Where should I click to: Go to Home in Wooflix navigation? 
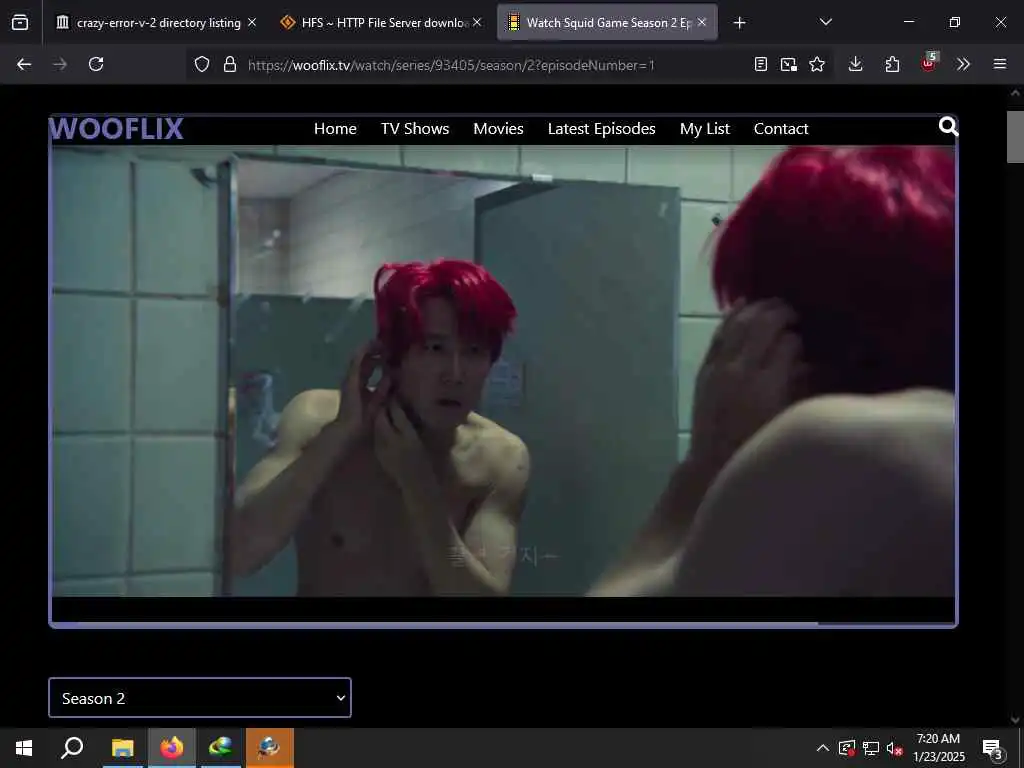pyautogui.click(x=335, y=129)
